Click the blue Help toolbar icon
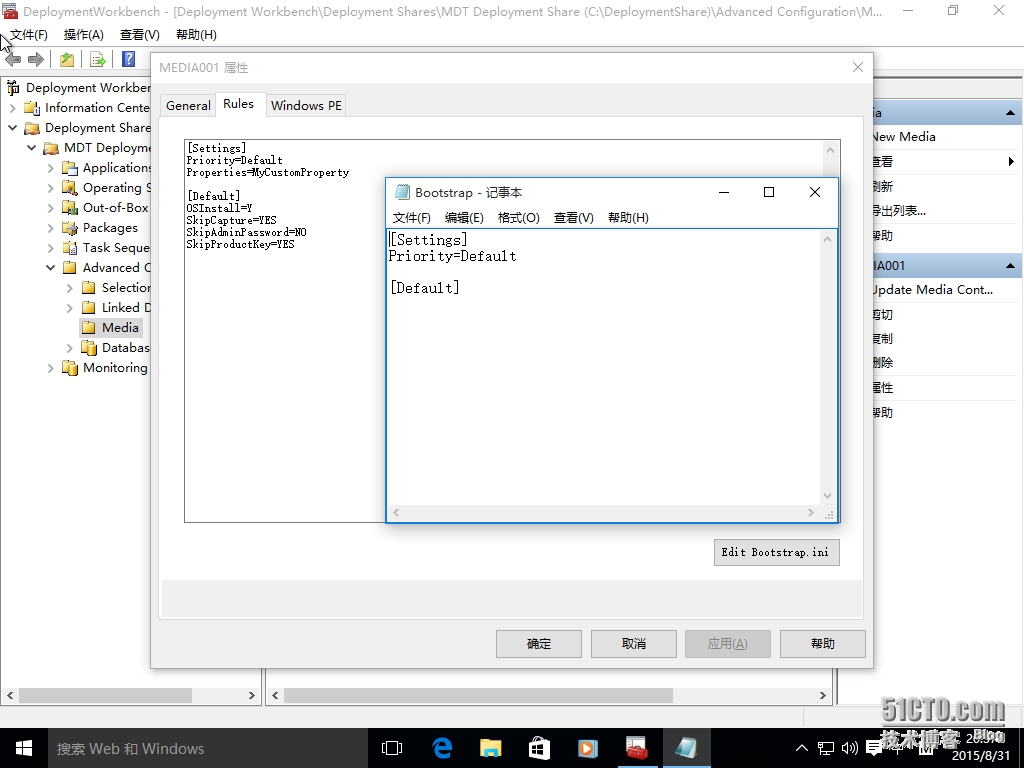1024x768 pixels. coord(129,59)
